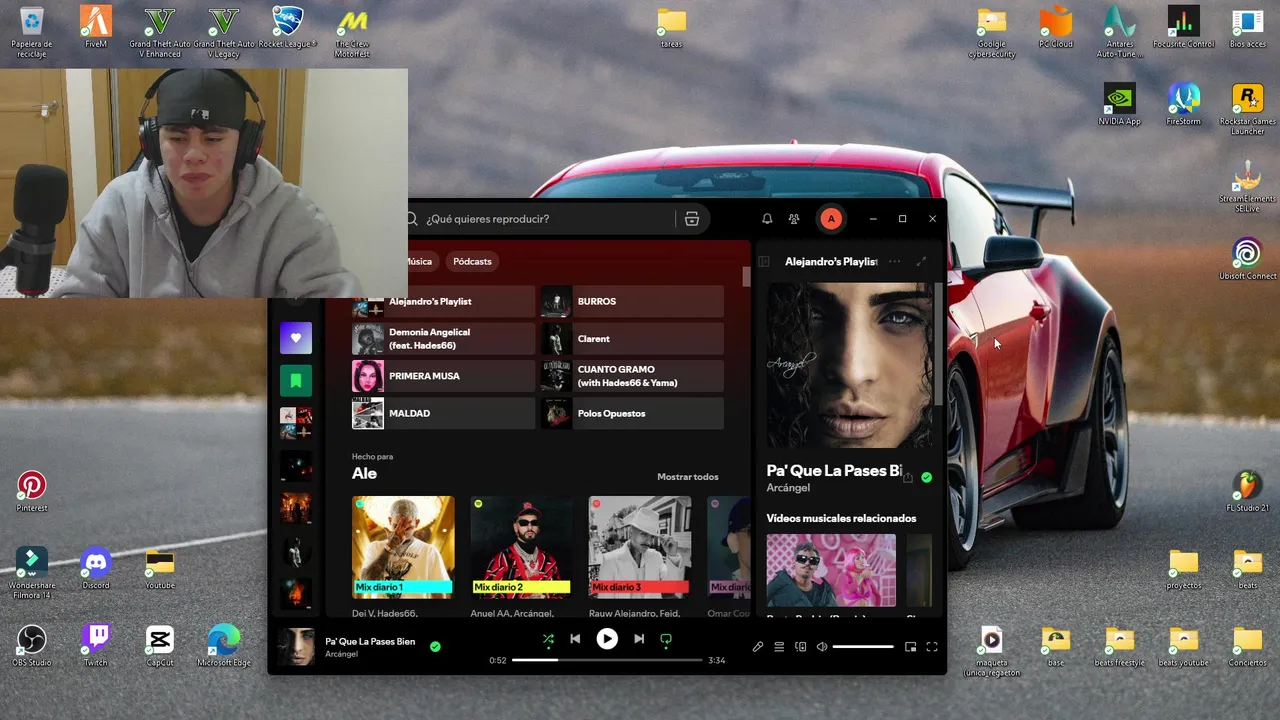
Task: Open the 'tareas' desktop folder
Action: click(672, 27)
